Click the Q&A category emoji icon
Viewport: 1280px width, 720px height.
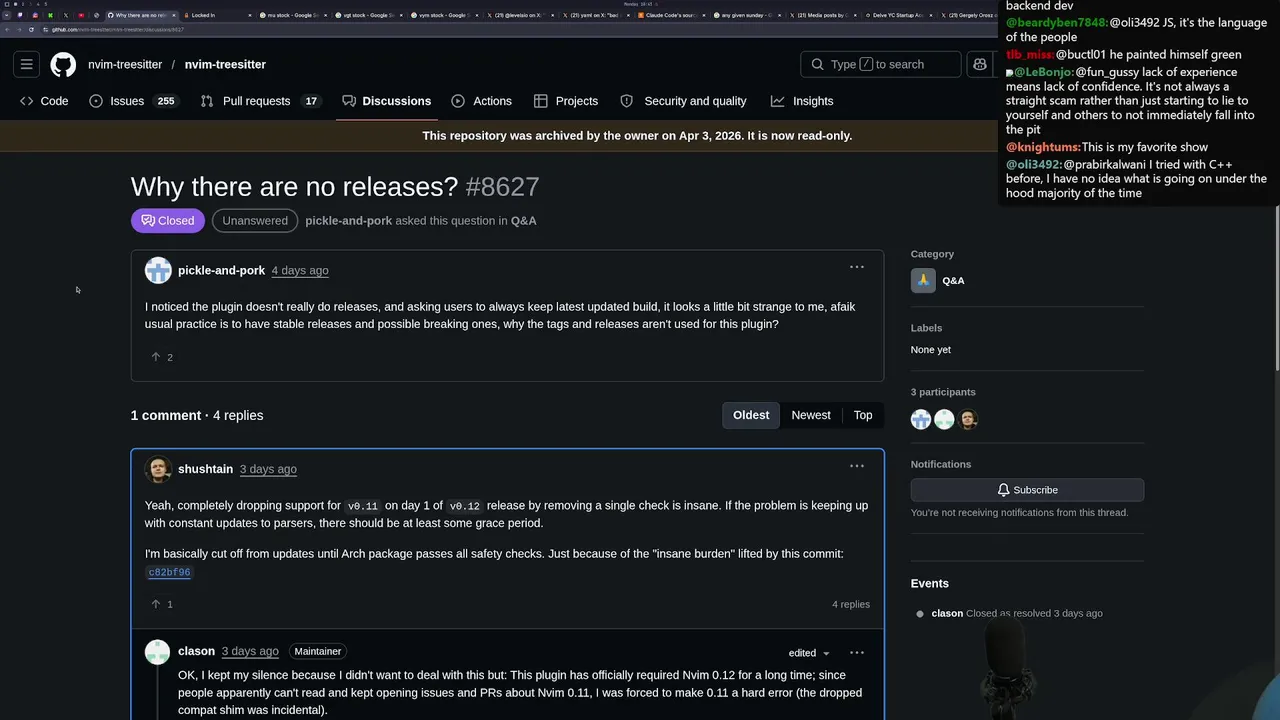(923, 281)
